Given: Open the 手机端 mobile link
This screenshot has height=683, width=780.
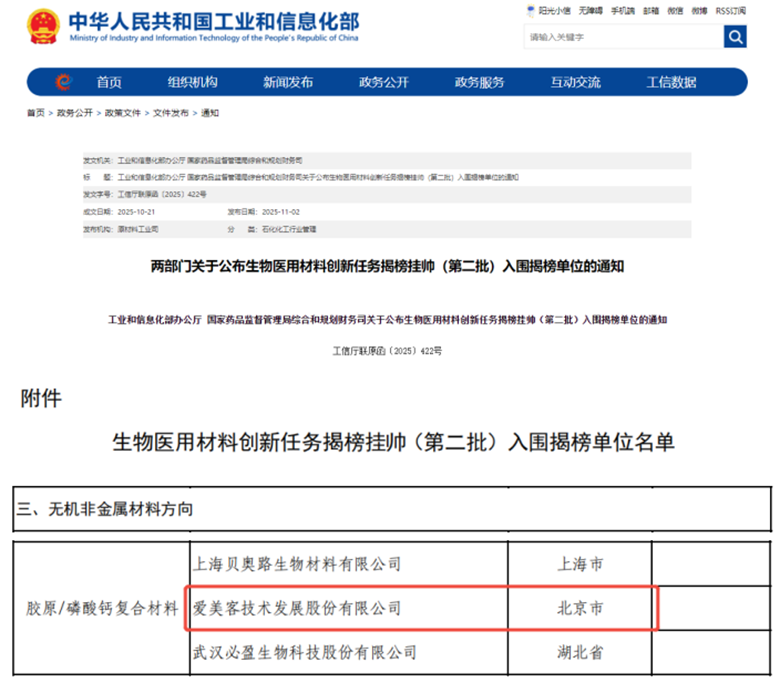Looking at the screenshot, I should [x=623, y=10].
